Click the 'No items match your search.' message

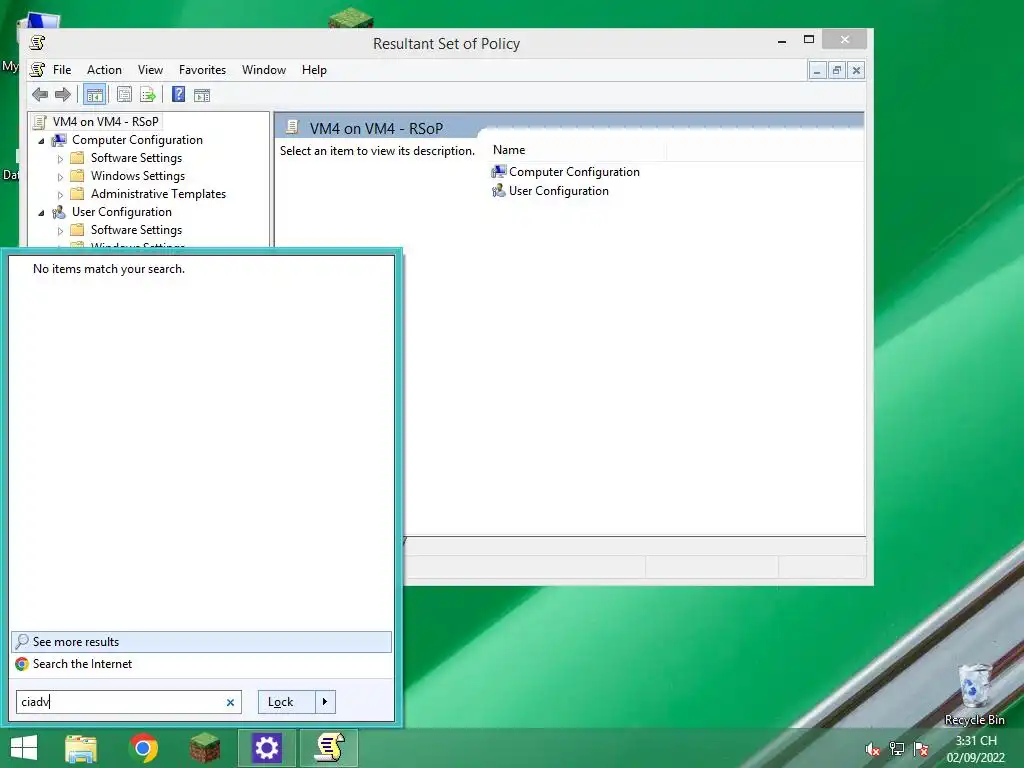tap(109, 269)
